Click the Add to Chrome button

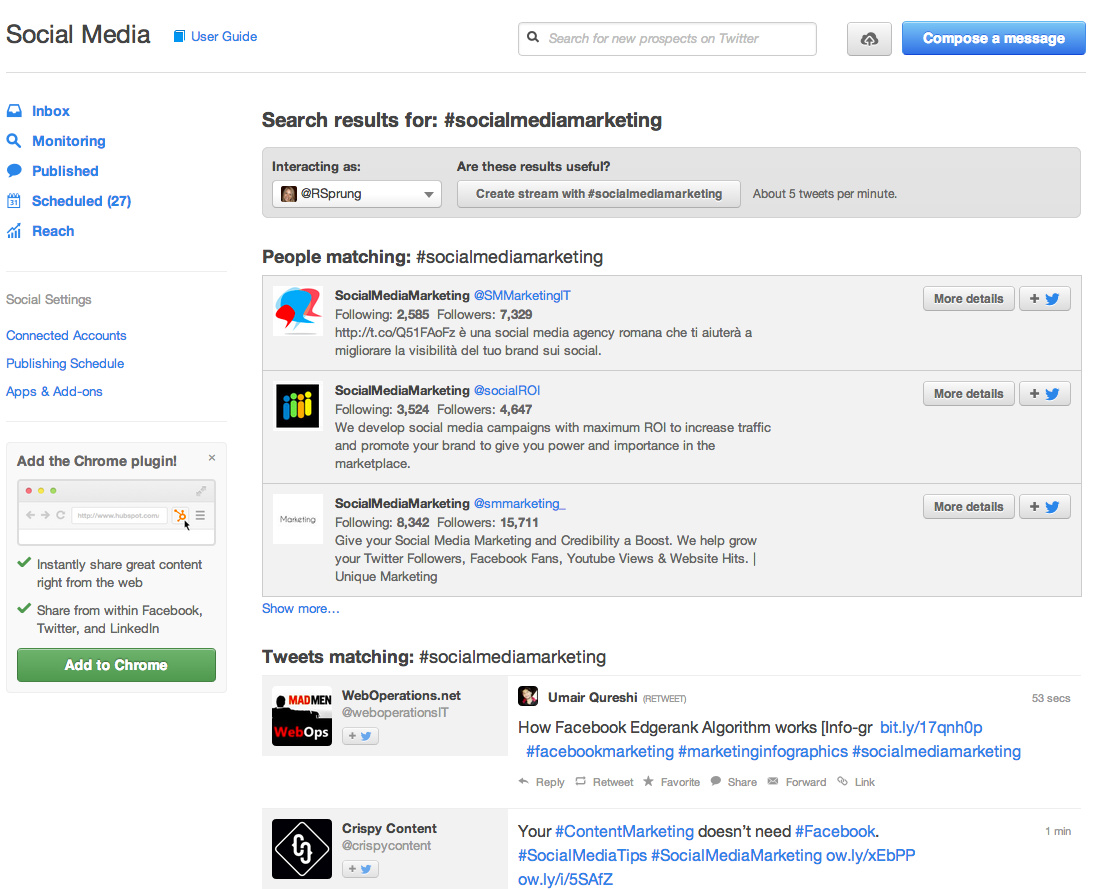click(117, 665)
